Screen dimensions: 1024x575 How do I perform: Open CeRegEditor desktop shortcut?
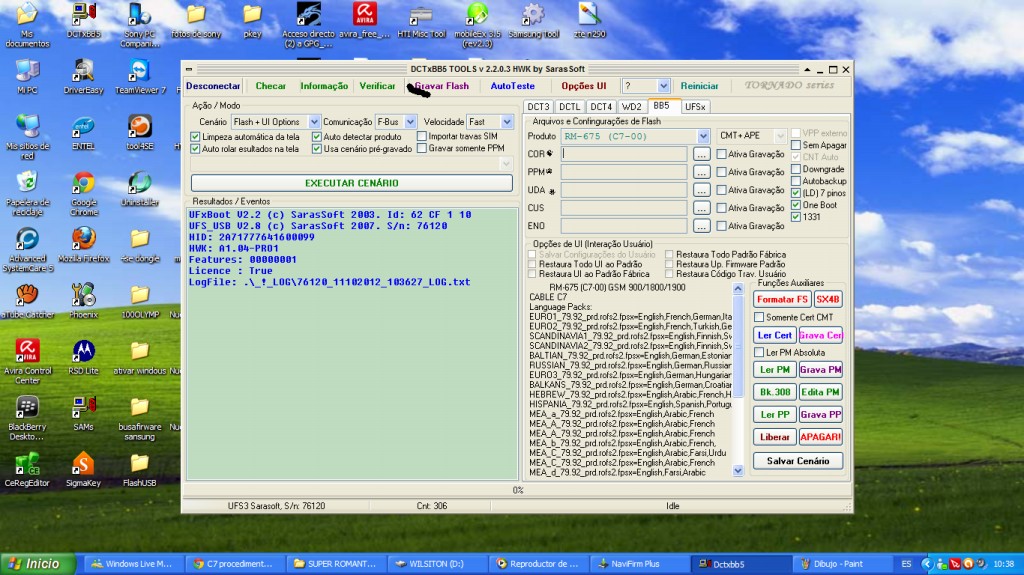27,469
